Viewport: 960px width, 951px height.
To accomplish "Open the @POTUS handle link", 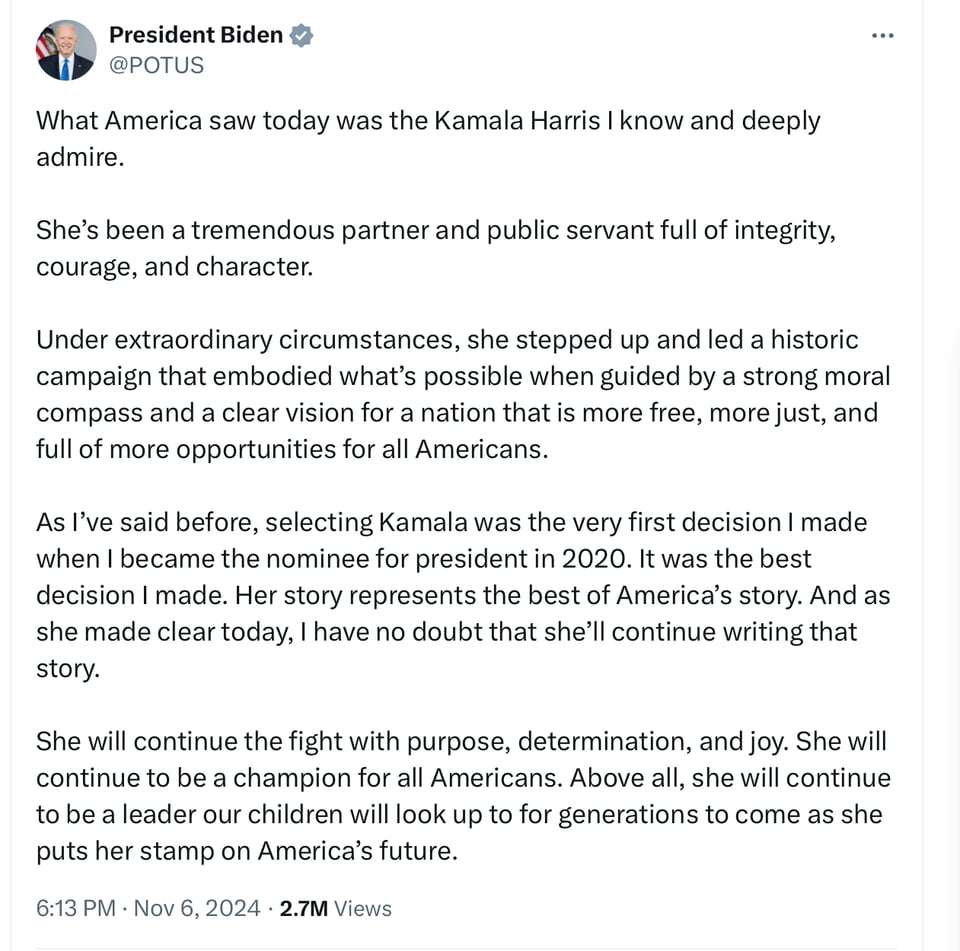I will pos(156,65).
